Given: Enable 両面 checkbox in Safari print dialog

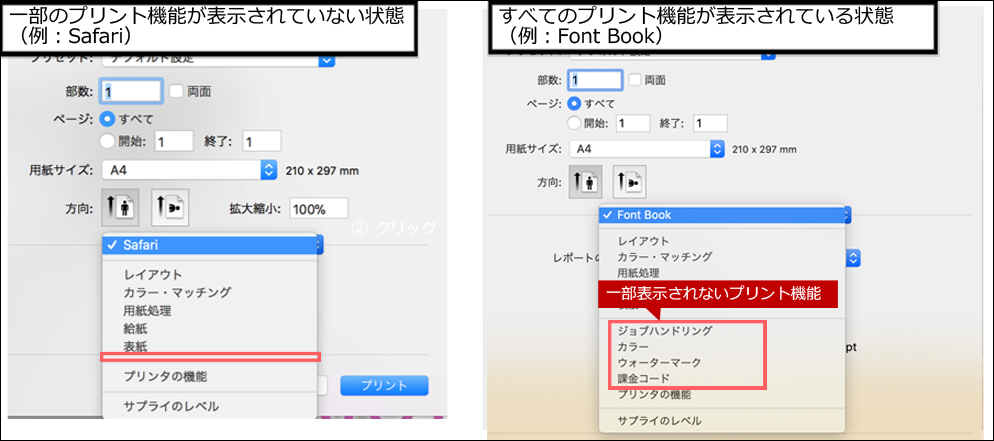Looking at the screenshot, I should 176,91.
